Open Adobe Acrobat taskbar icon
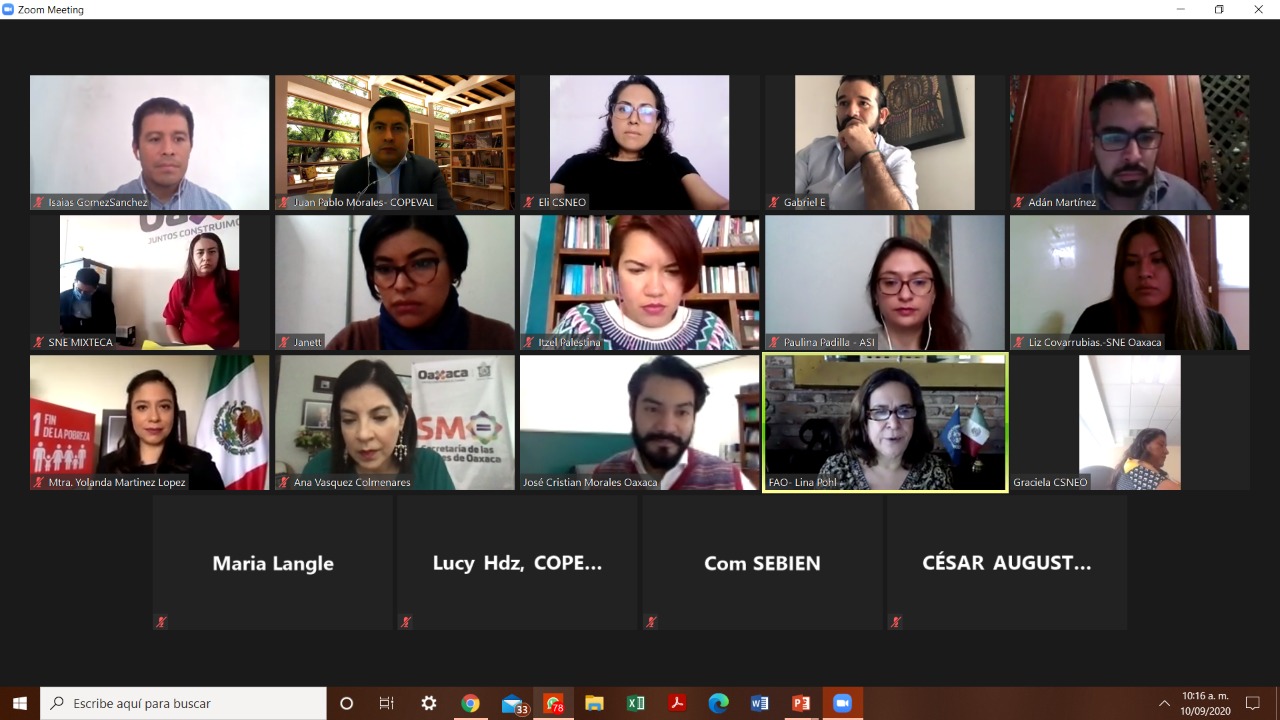 point(677,703)
